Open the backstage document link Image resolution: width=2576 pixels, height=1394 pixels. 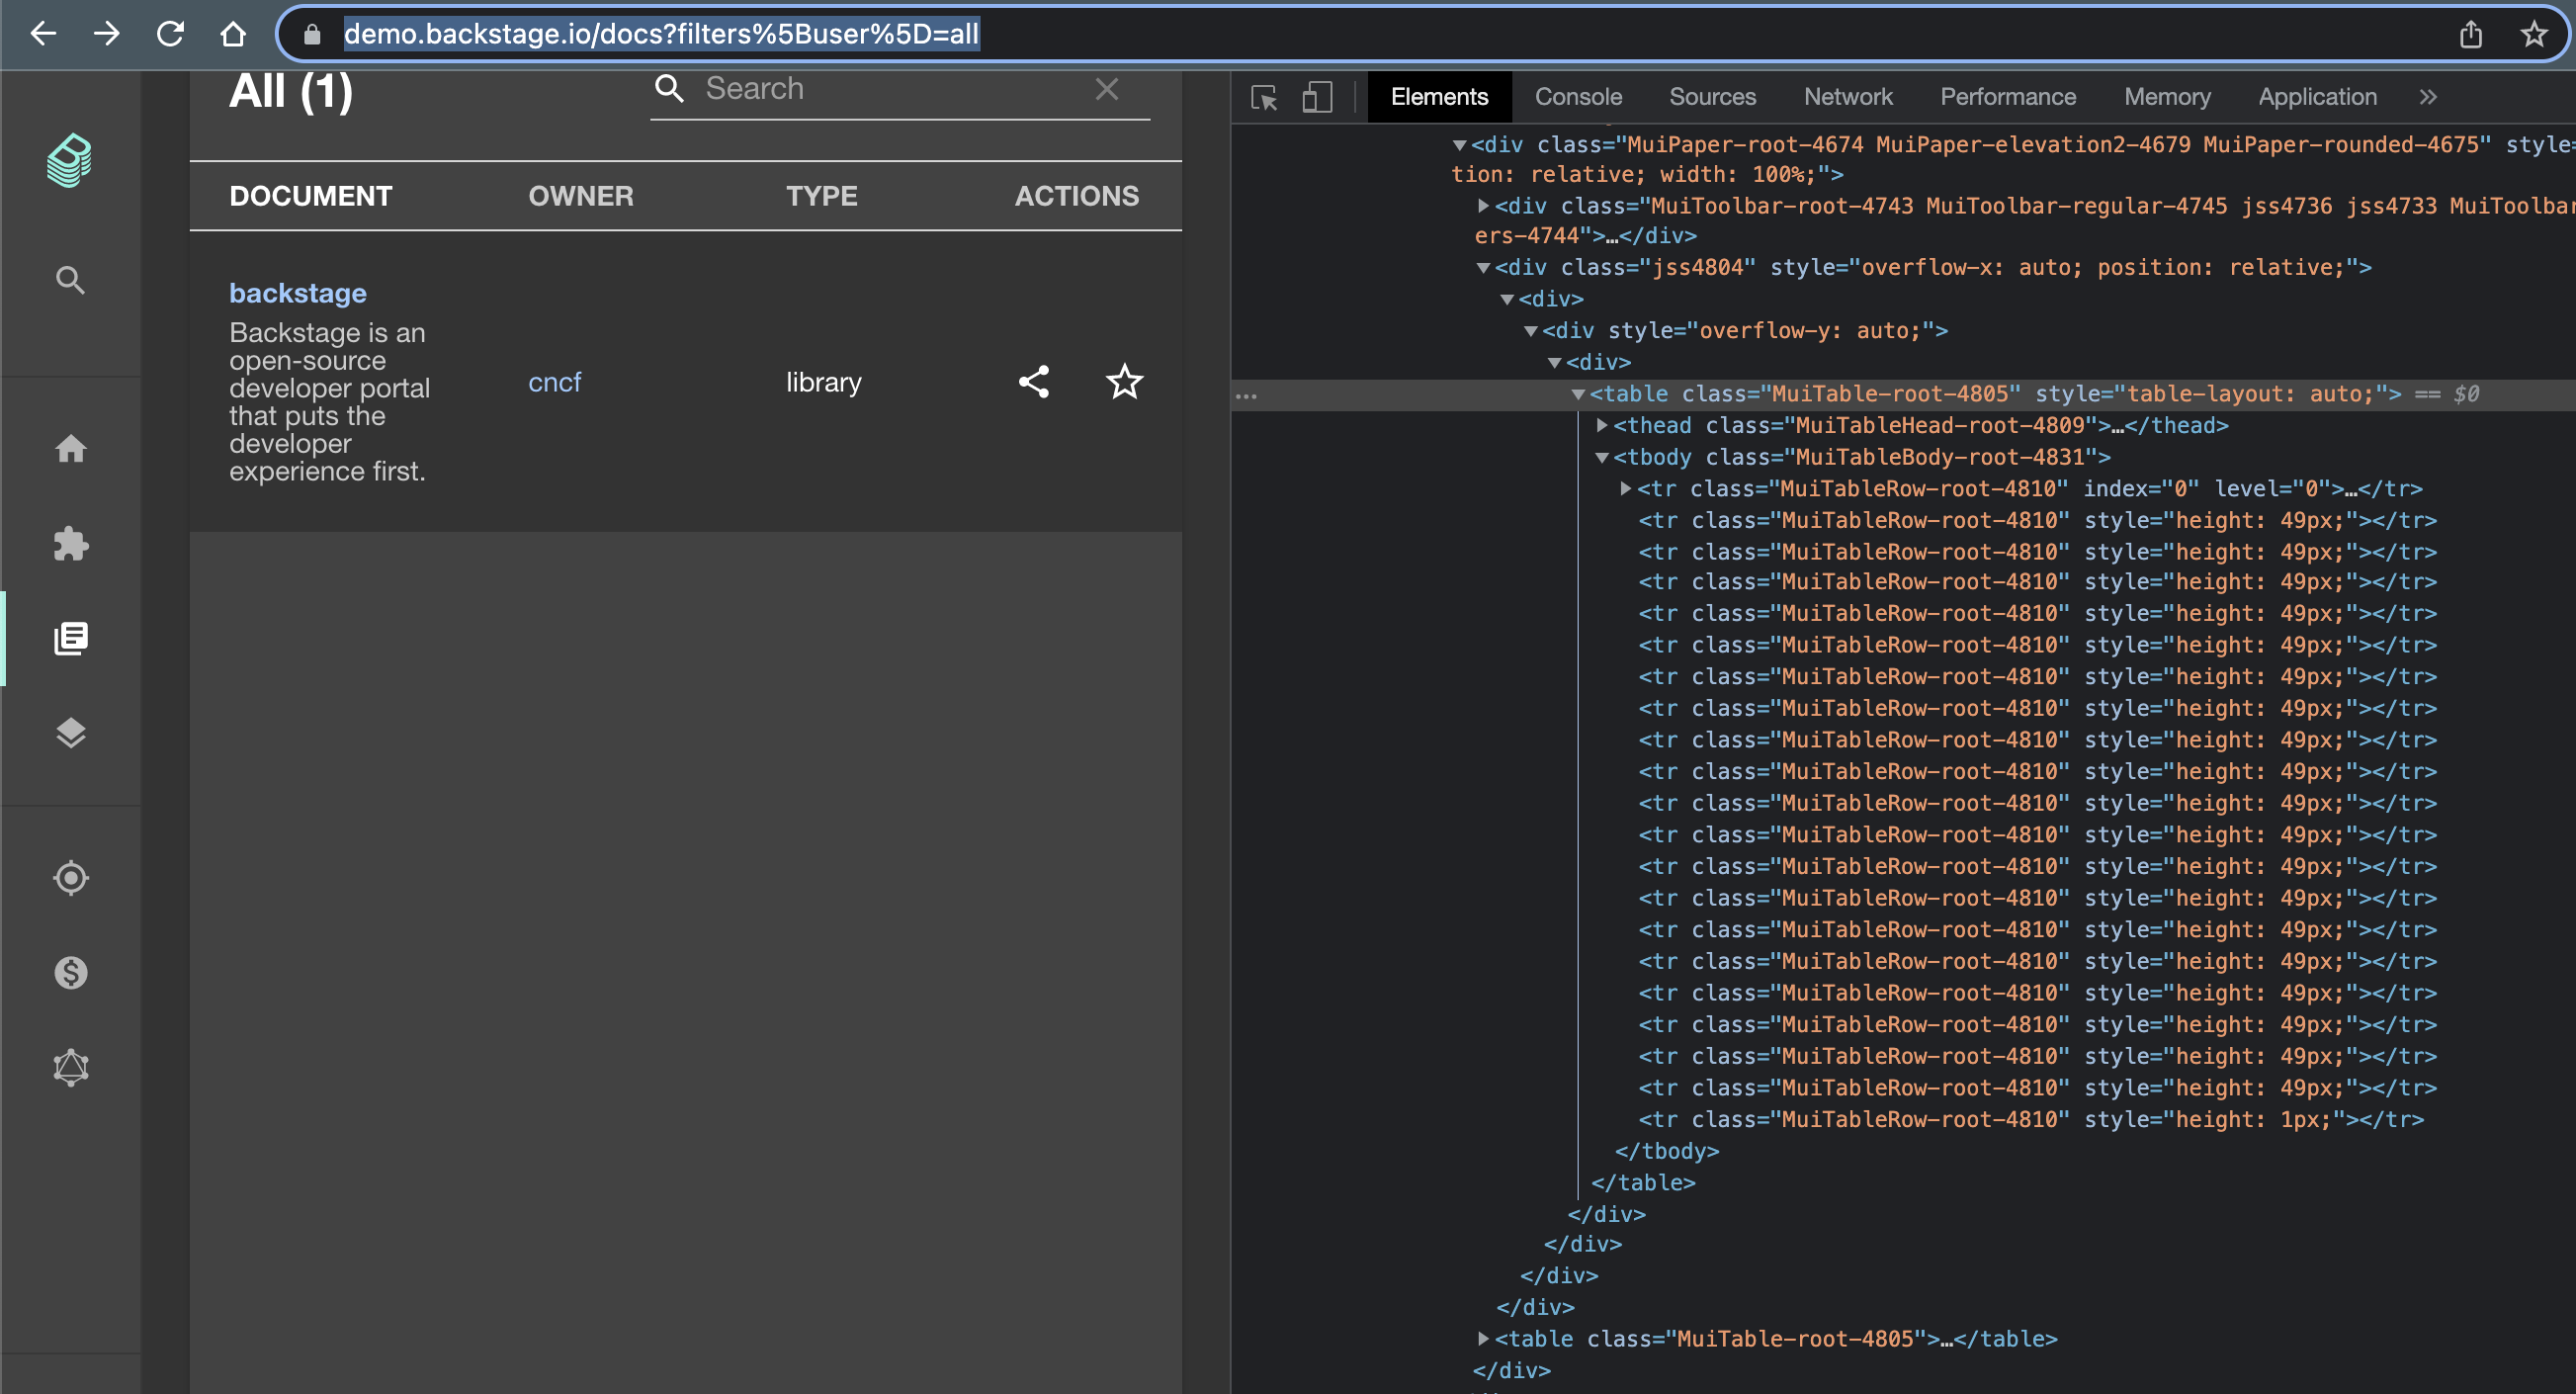click(x=297, y=293)
